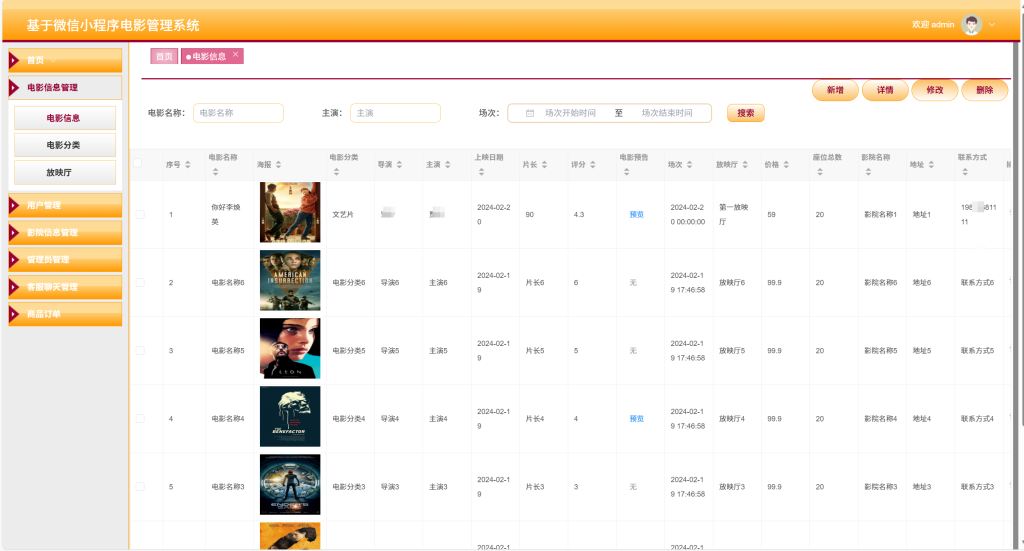
Task: Click the 搜索 button
Action: 746,113
